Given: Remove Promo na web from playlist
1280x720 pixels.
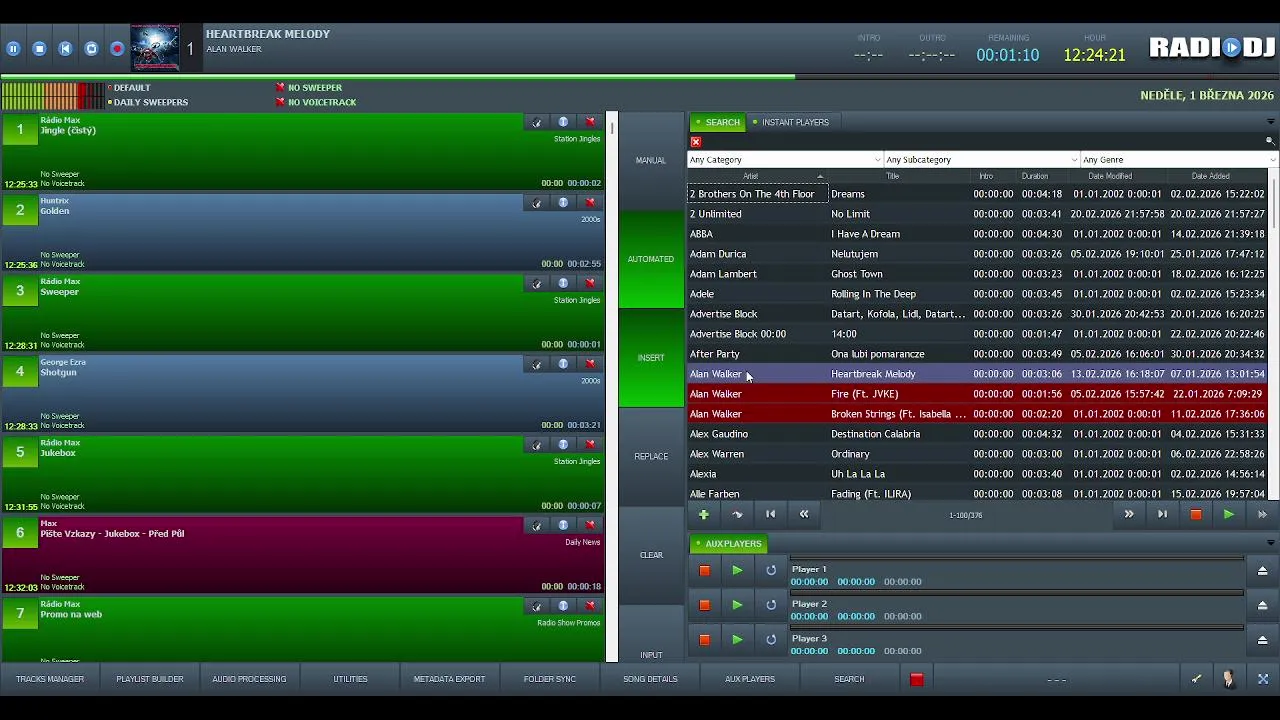Looking at the screenshot, I should pos(590,606).
